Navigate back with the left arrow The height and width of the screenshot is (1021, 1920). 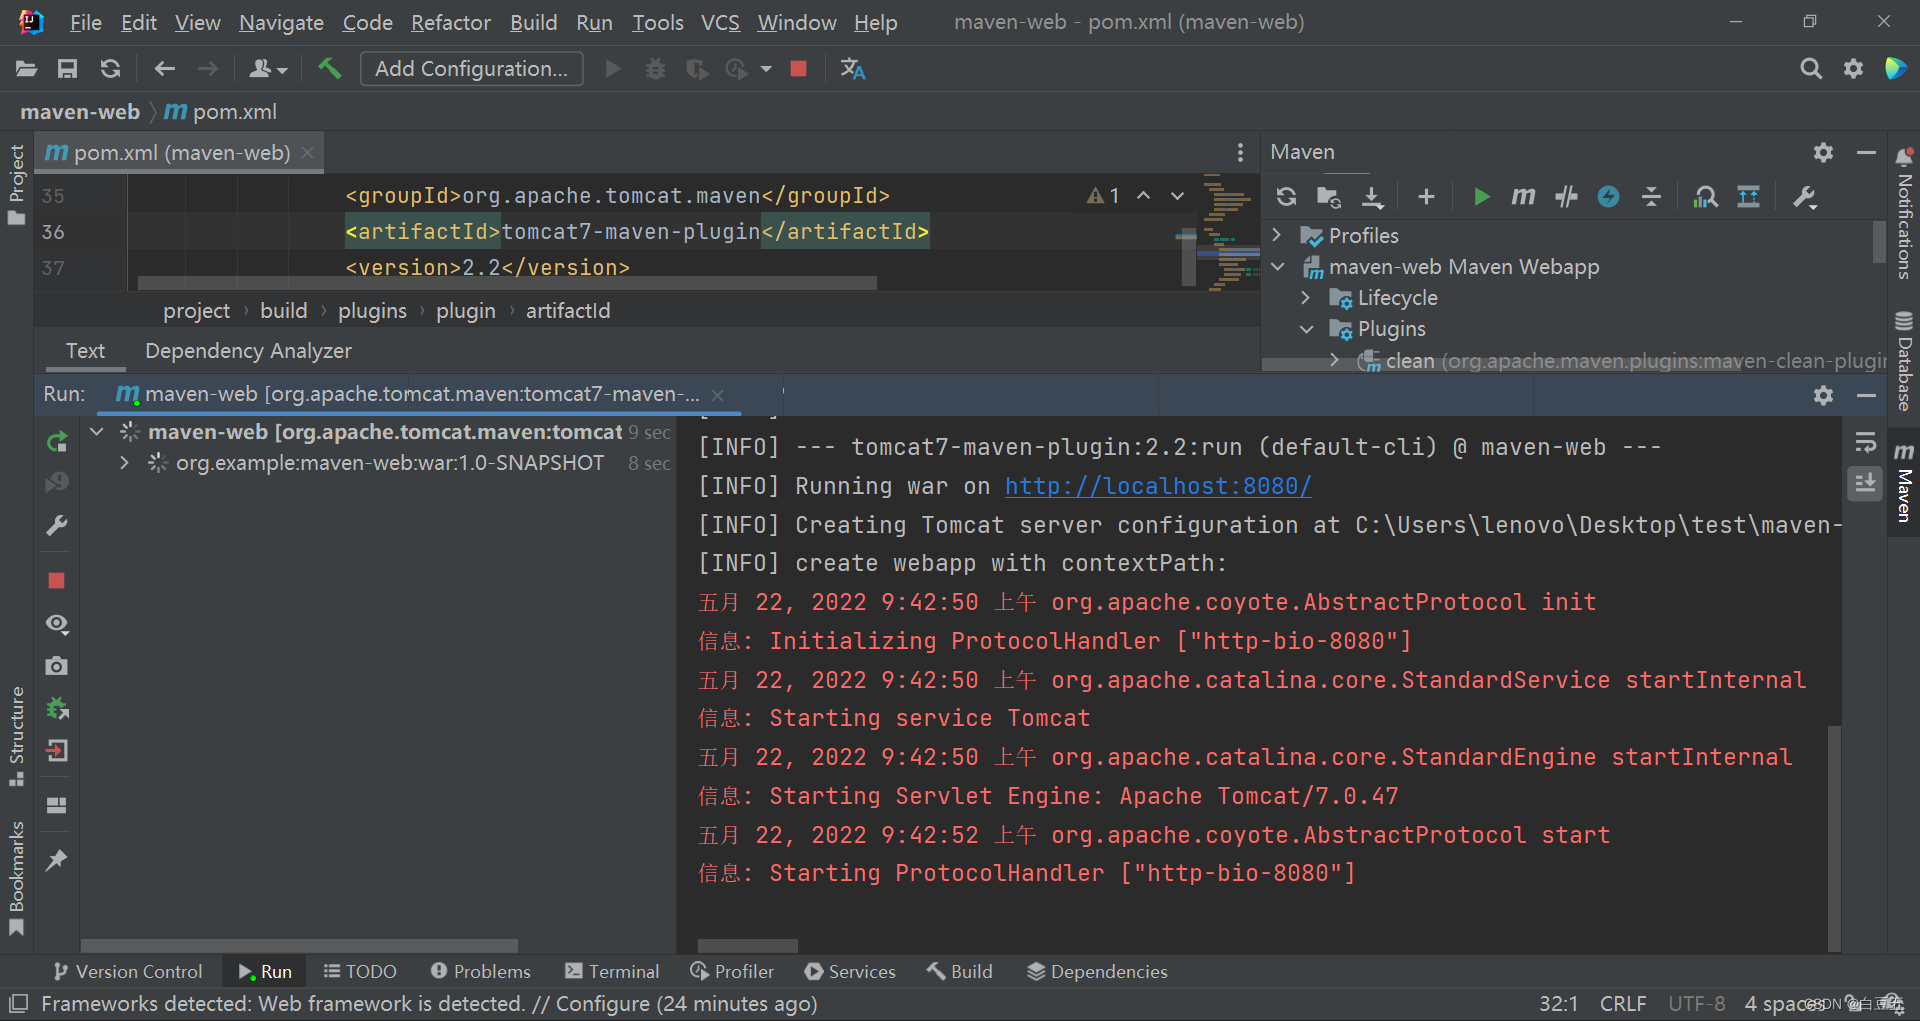click(x=165, y=69)
